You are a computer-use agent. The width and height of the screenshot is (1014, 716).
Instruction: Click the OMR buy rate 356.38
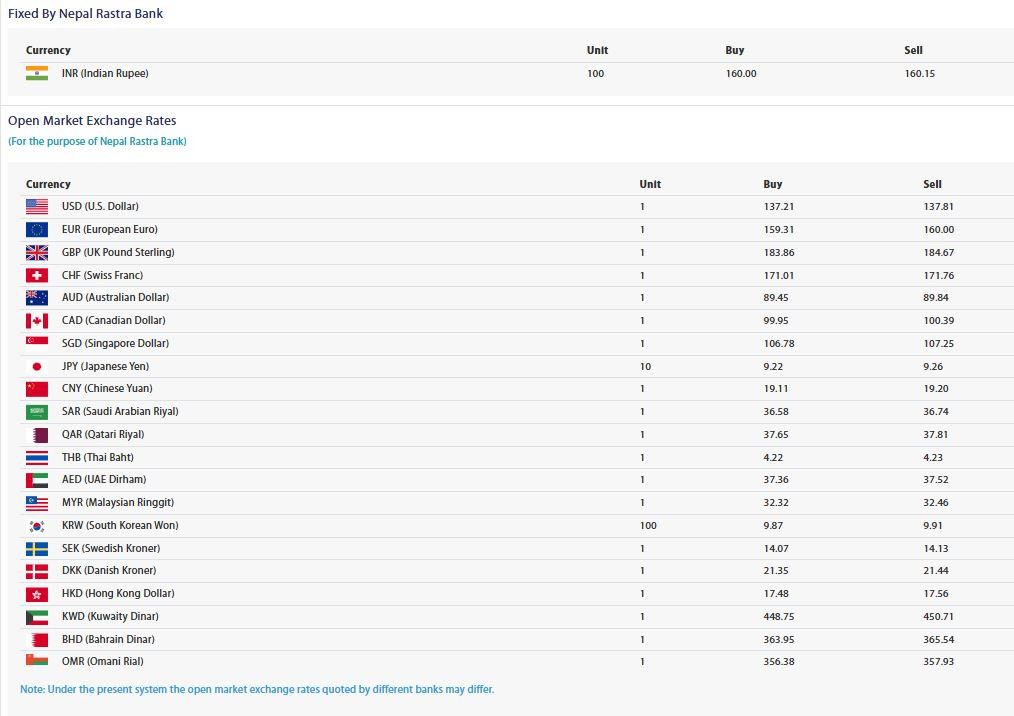(779, 662)
